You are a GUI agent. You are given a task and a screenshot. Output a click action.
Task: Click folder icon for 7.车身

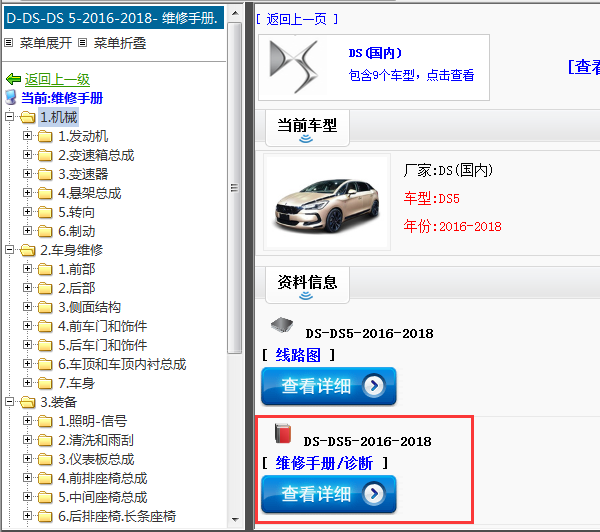click(45, 383)
